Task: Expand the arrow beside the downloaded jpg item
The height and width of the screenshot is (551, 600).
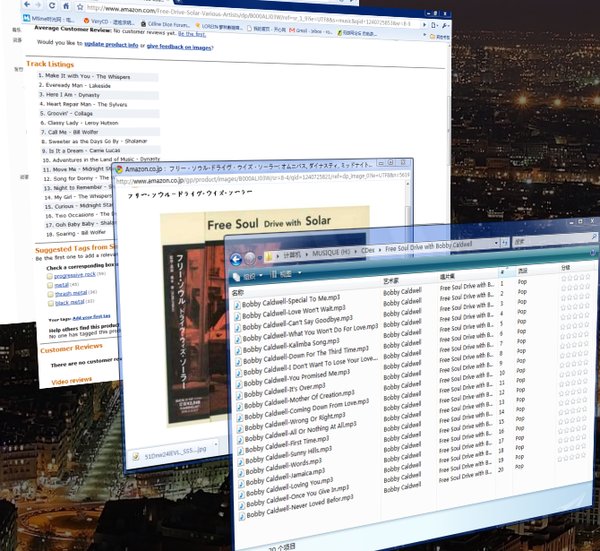Action: [x=215, y=444]
